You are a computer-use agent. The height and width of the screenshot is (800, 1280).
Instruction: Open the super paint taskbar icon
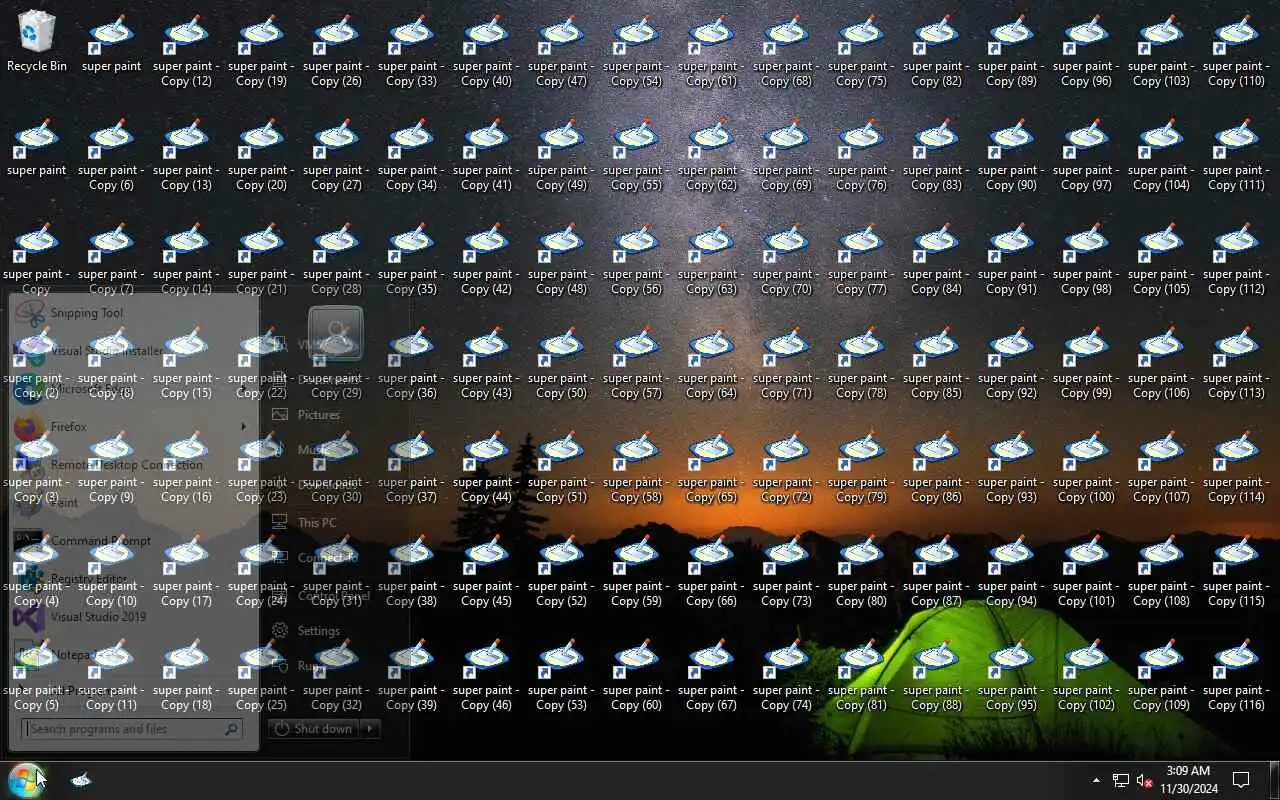click(81, 780)
